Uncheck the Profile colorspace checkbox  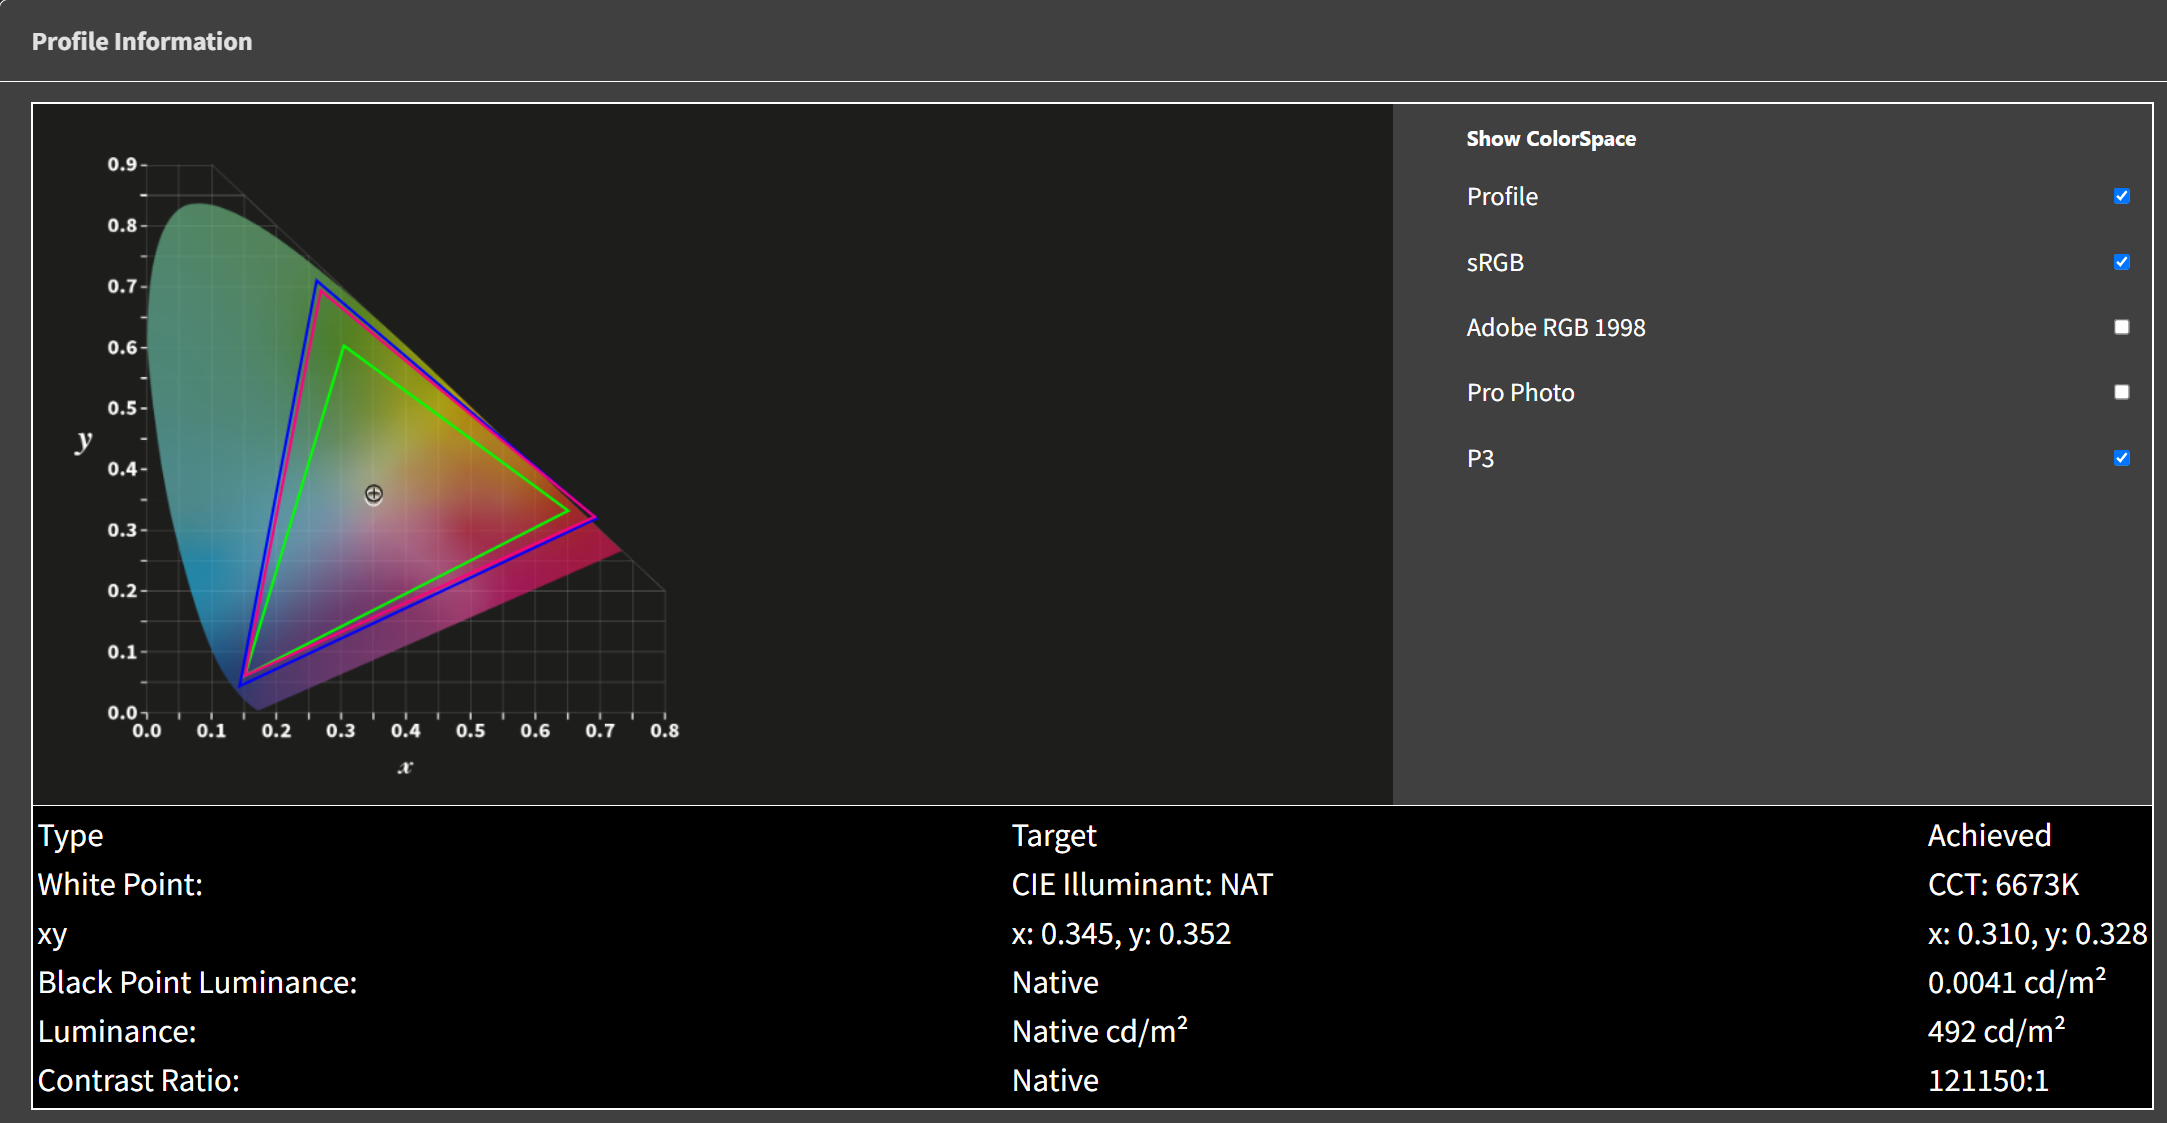2121,196
